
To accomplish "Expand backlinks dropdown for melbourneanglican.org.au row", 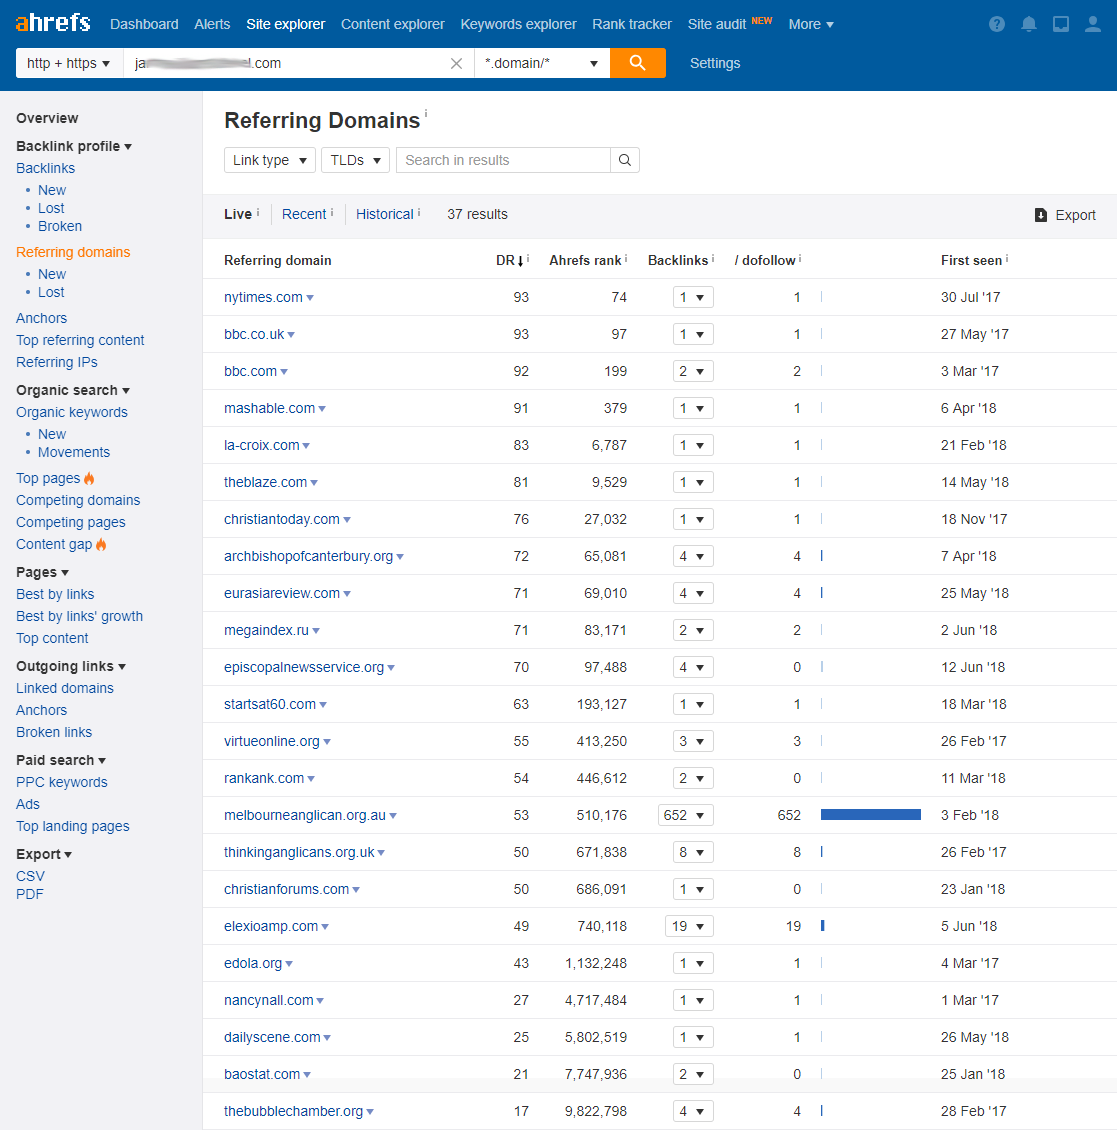I will 686,815.
